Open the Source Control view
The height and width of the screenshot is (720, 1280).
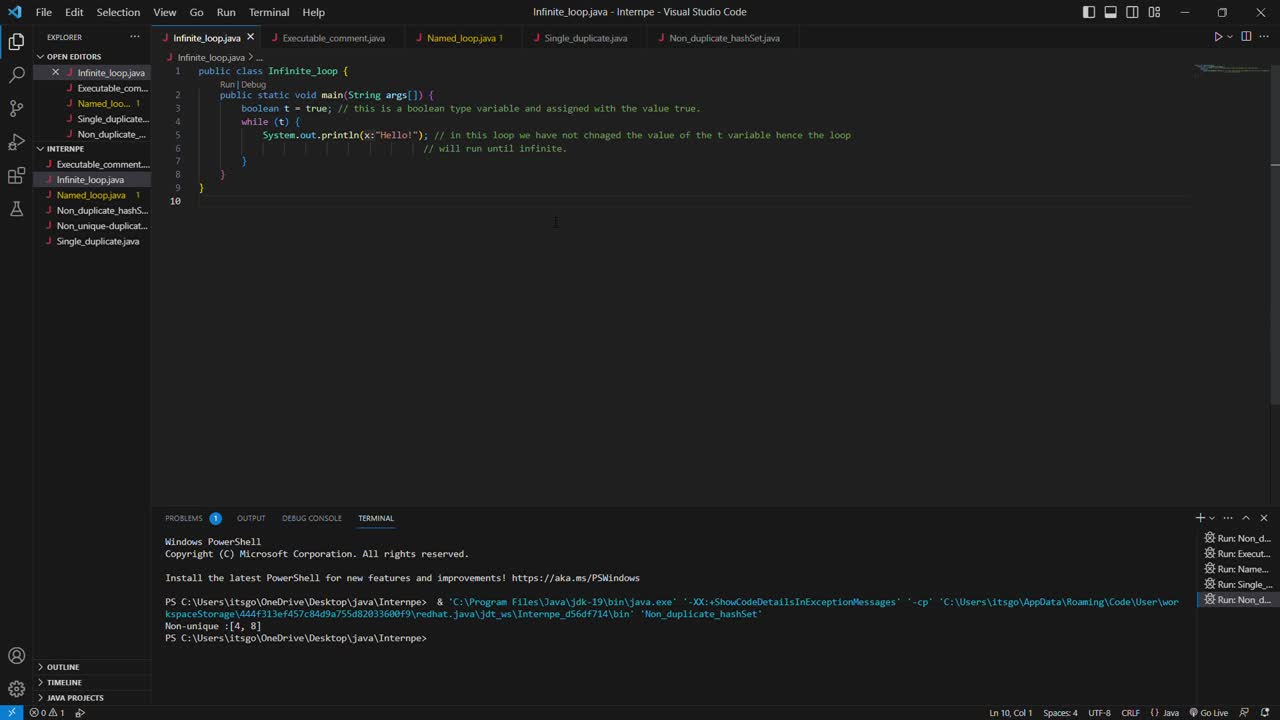(x=16, y=108)
